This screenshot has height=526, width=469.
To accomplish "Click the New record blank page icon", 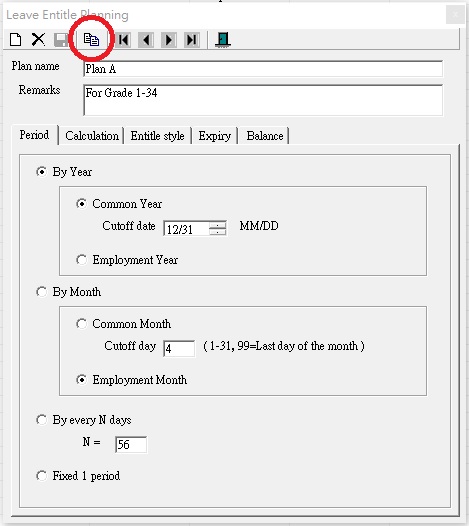I will pos(15,40).
